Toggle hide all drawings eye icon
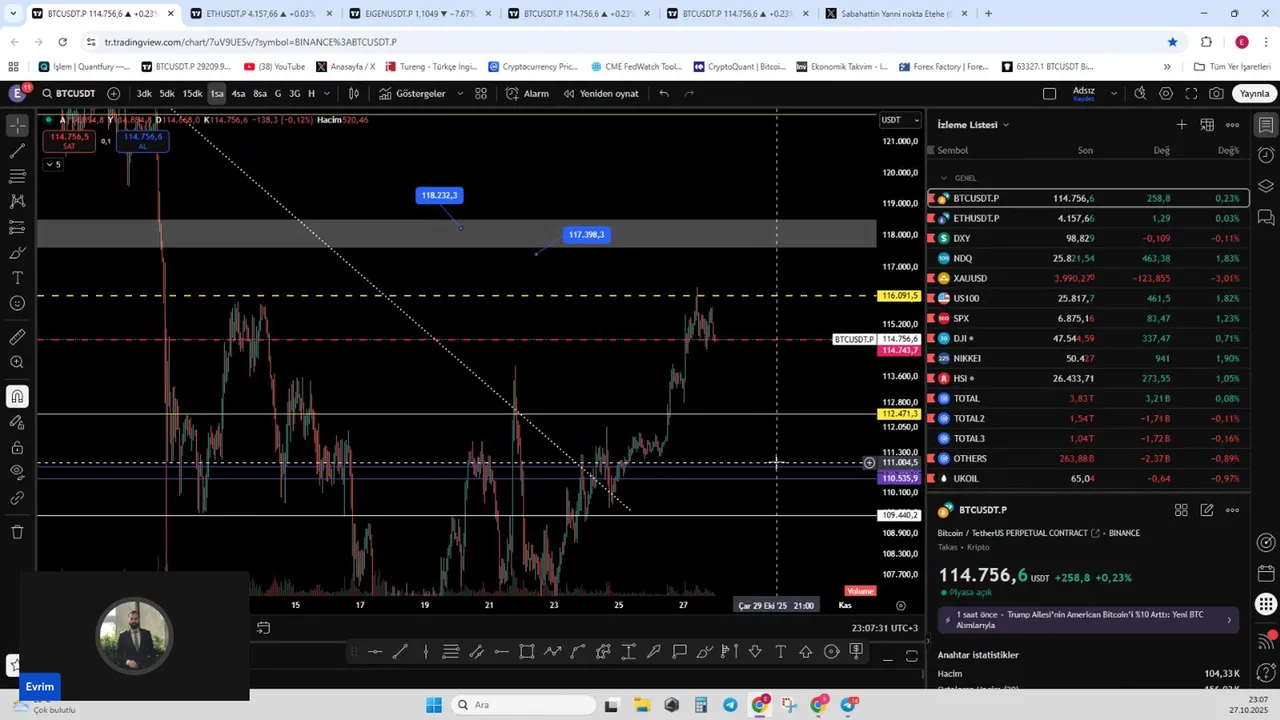The width and height of the screenshot is (1280, 720). [x=17, y=472]
